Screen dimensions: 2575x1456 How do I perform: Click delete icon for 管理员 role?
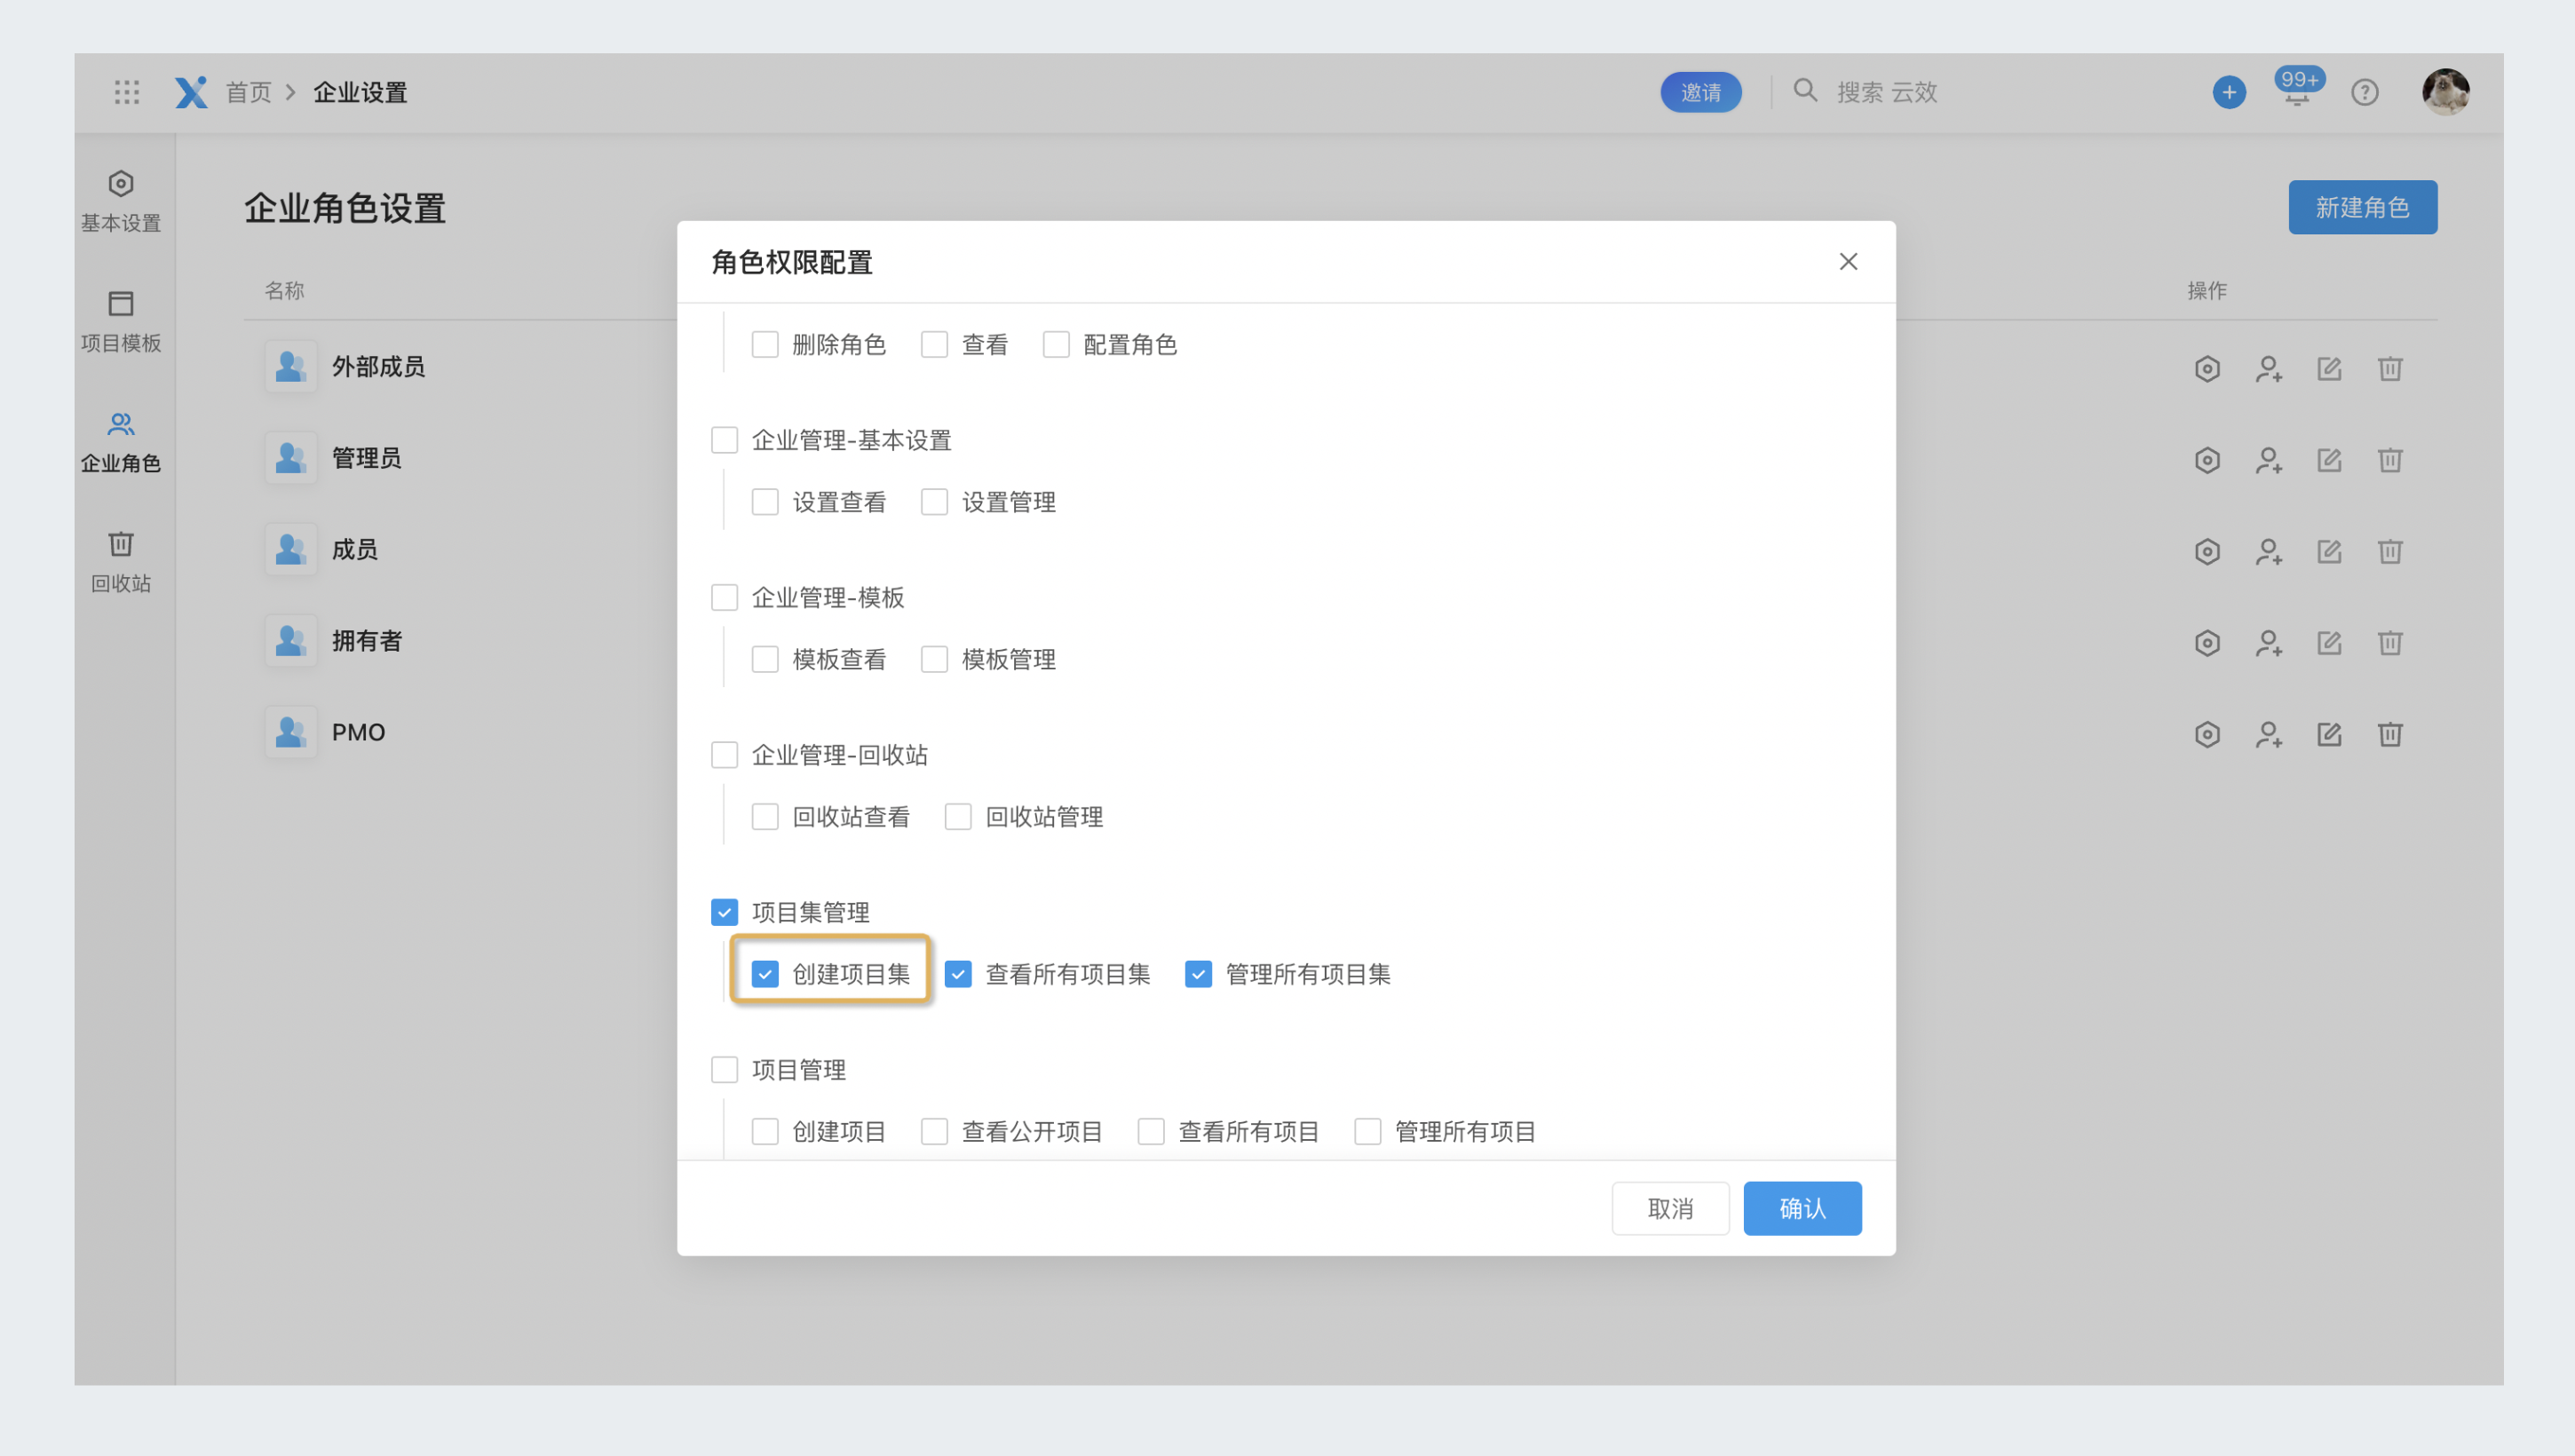click(x=2390, y=460)
